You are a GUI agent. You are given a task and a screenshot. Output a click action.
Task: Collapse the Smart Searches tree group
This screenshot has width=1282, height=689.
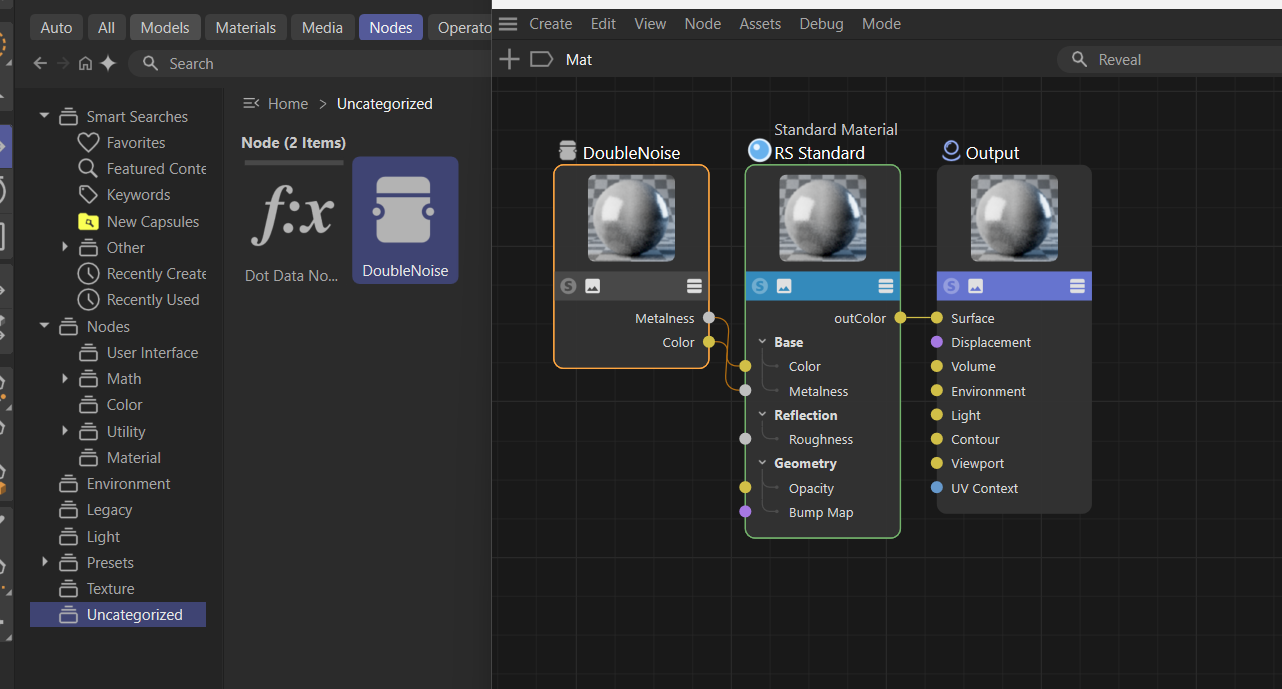(x=44, y=116)
